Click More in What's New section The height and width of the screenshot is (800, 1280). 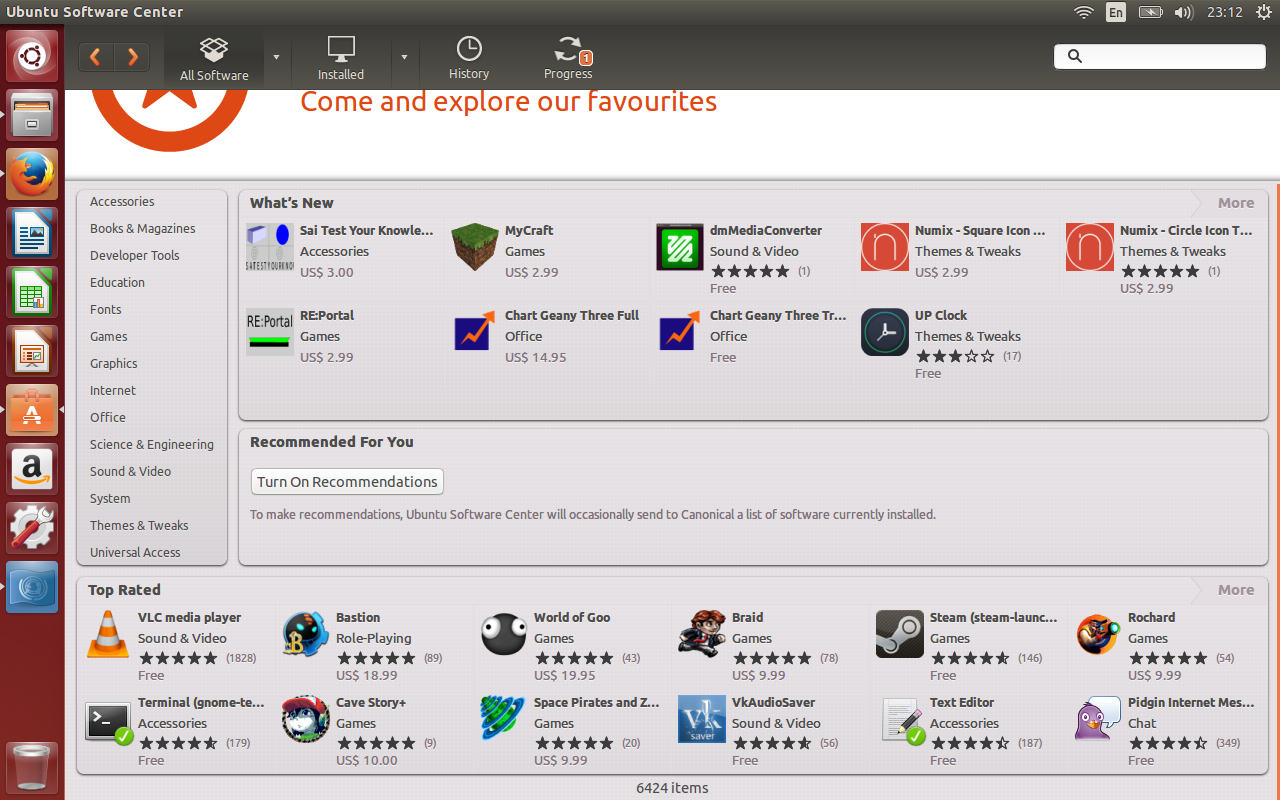(1235, 203)
